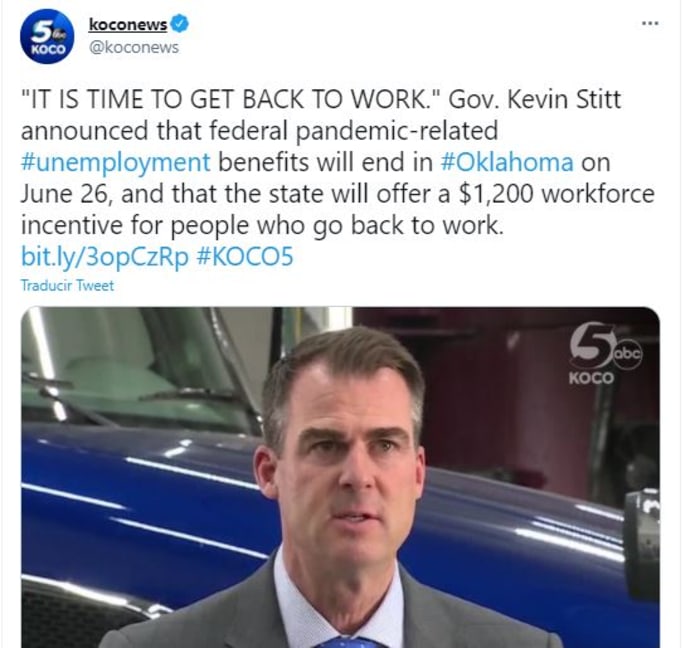Open the tweet's three-dot more menu
The height and width of the screenshot is (648, 700).
pos(650,23)
